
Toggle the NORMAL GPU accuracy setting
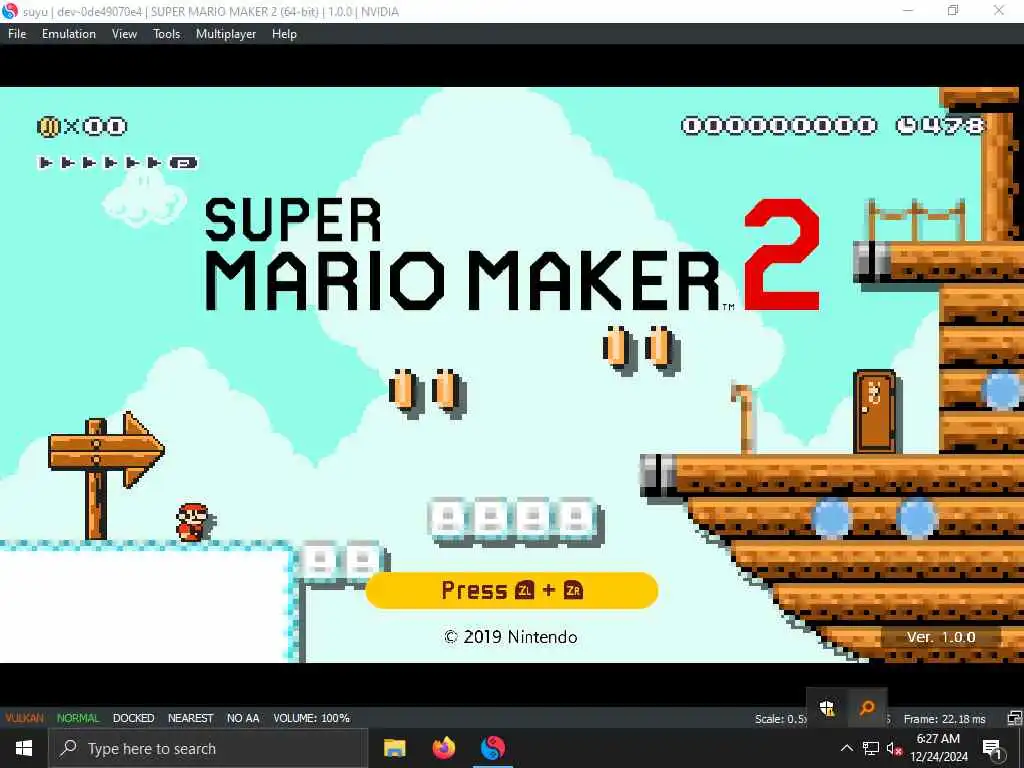coord(78,718)
